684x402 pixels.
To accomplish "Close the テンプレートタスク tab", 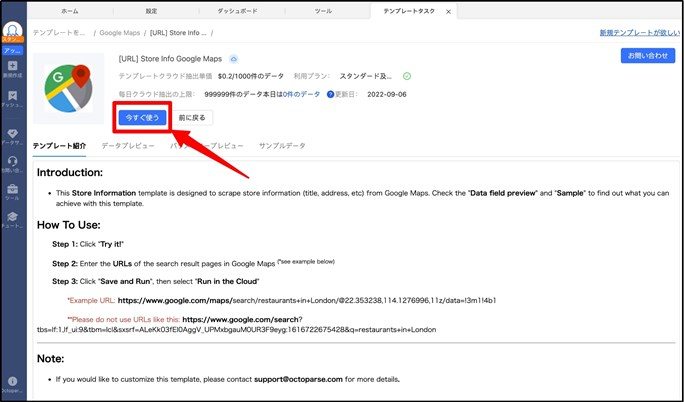I will (x=448, y=12).
